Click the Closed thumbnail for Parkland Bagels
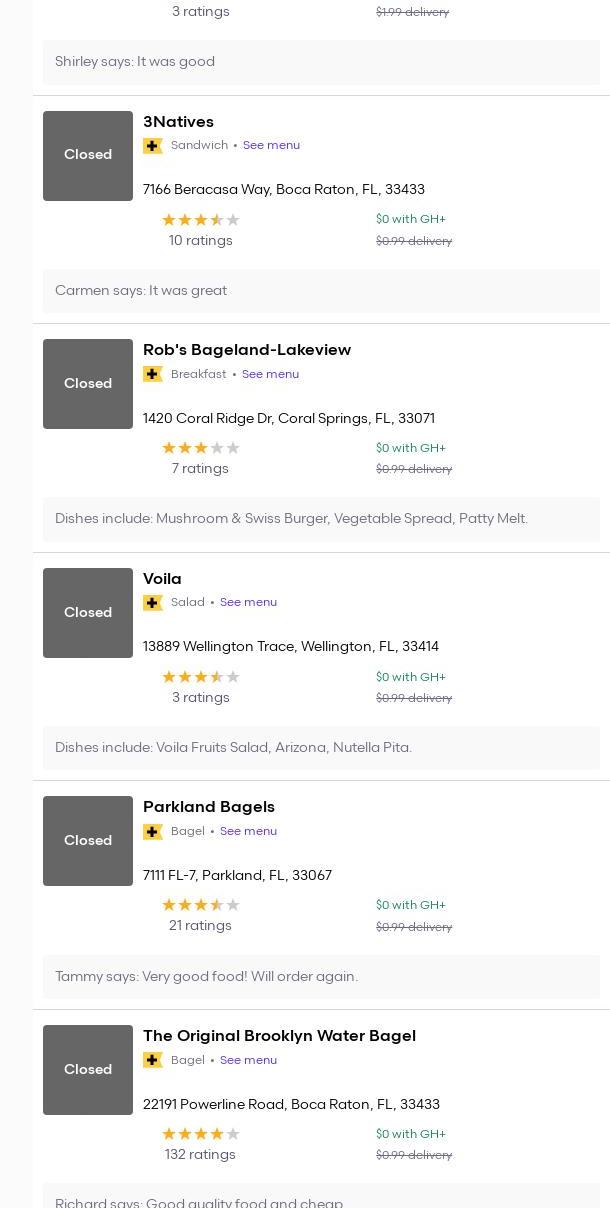 pos(88,841)
